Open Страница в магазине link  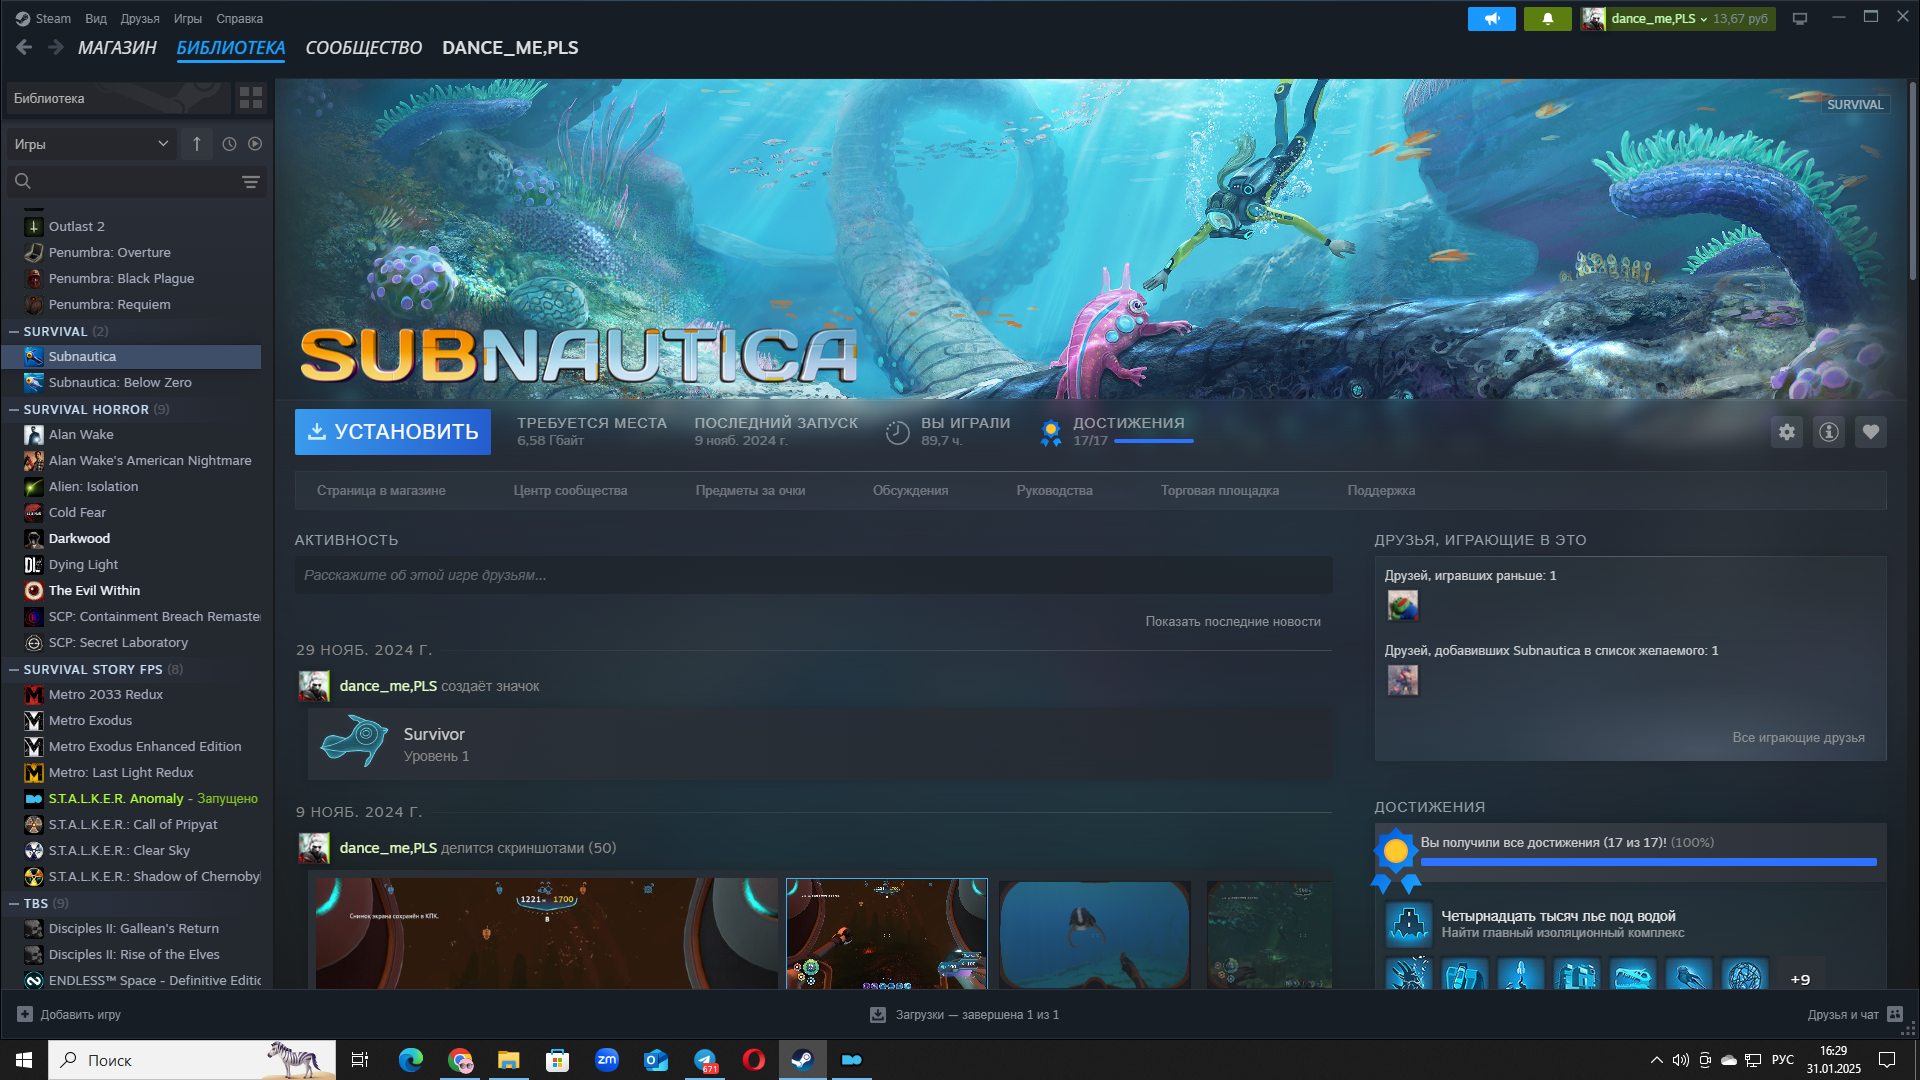tap(381, 491)
